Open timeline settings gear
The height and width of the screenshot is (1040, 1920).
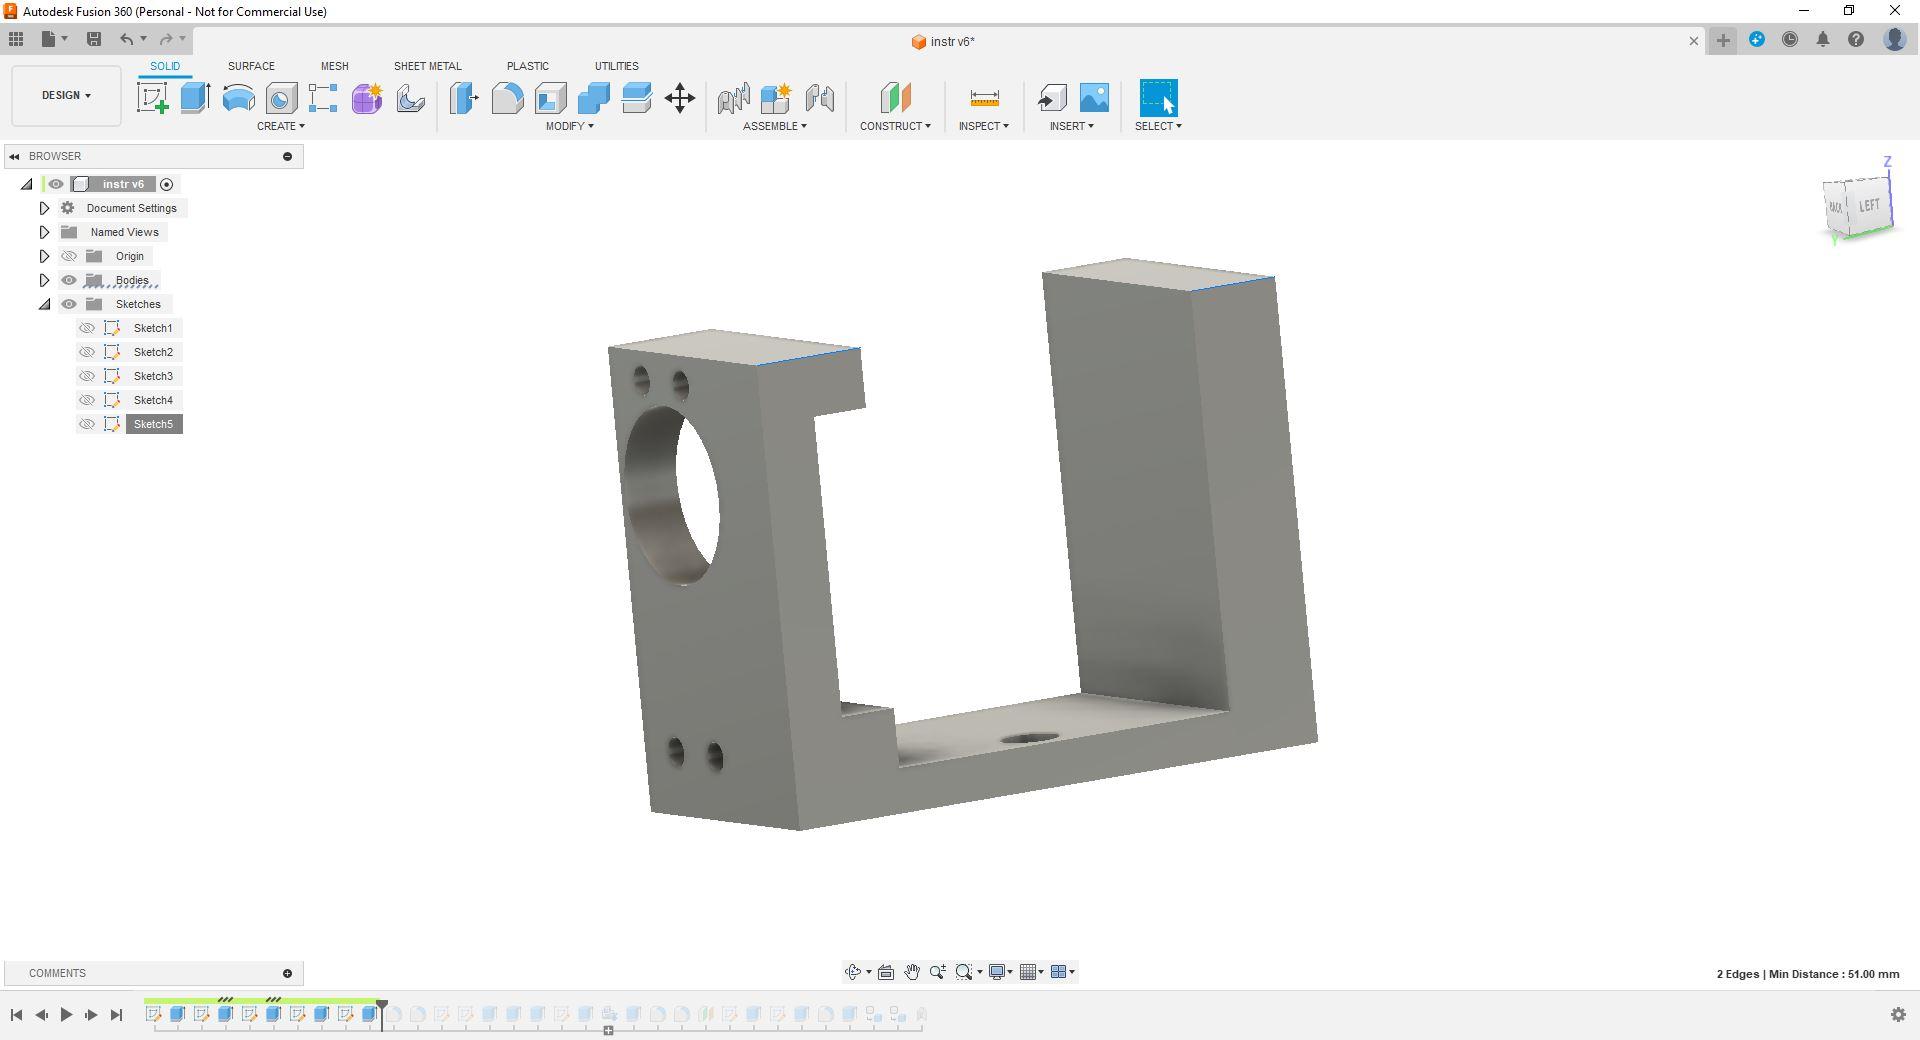pyautogui.click(x=1898, y=1015)
